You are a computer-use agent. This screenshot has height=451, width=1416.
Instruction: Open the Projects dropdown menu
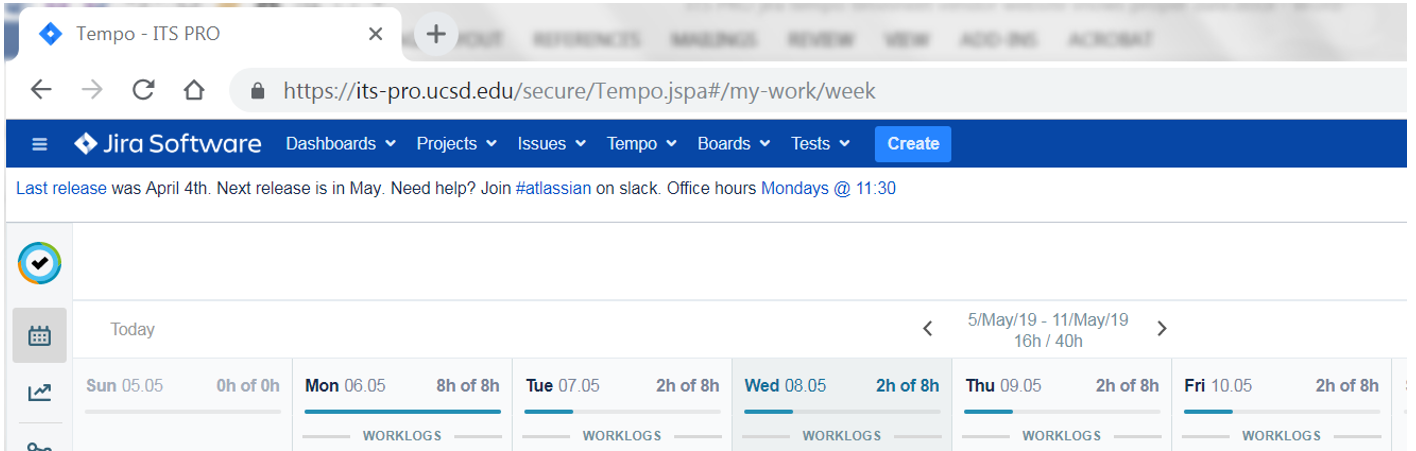pyautogui.click(x=457, y=144)
